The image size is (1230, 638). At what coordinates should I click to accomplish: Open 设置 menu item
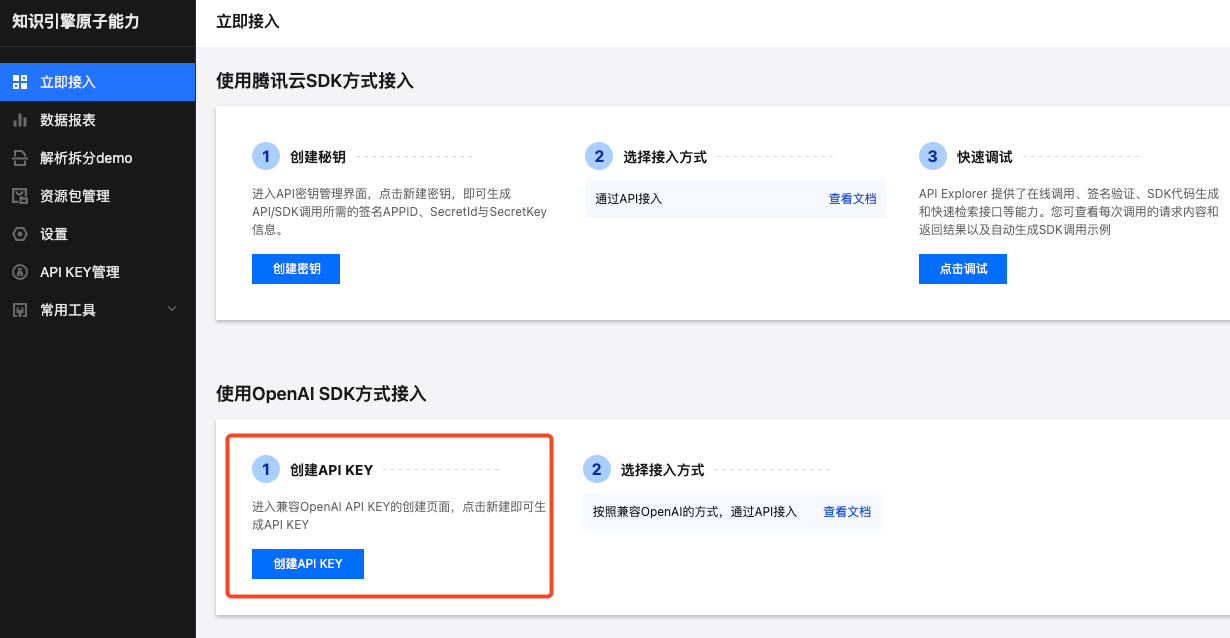click(x=98, y=234)
